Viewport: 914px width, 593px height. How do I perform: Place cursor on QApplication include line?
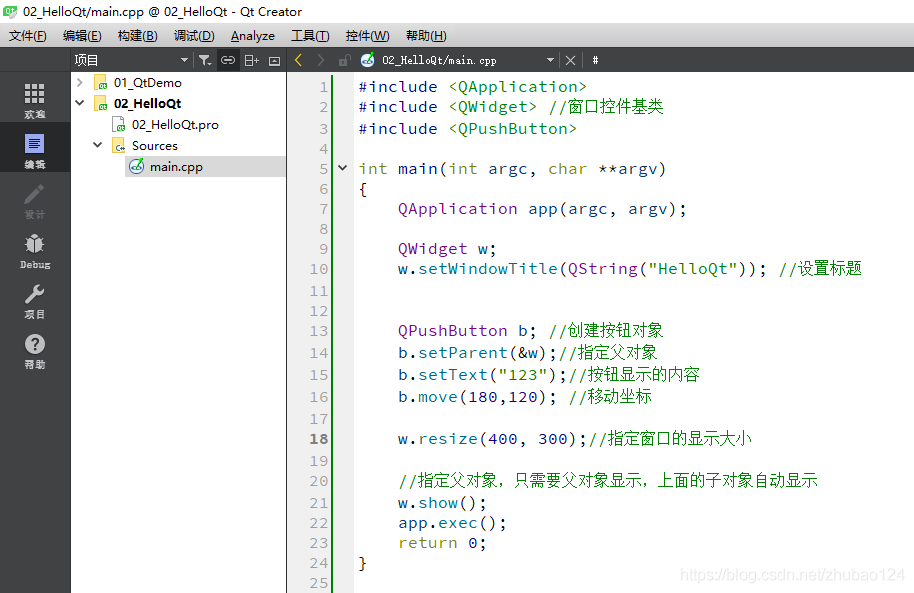(x=472, y=87)
